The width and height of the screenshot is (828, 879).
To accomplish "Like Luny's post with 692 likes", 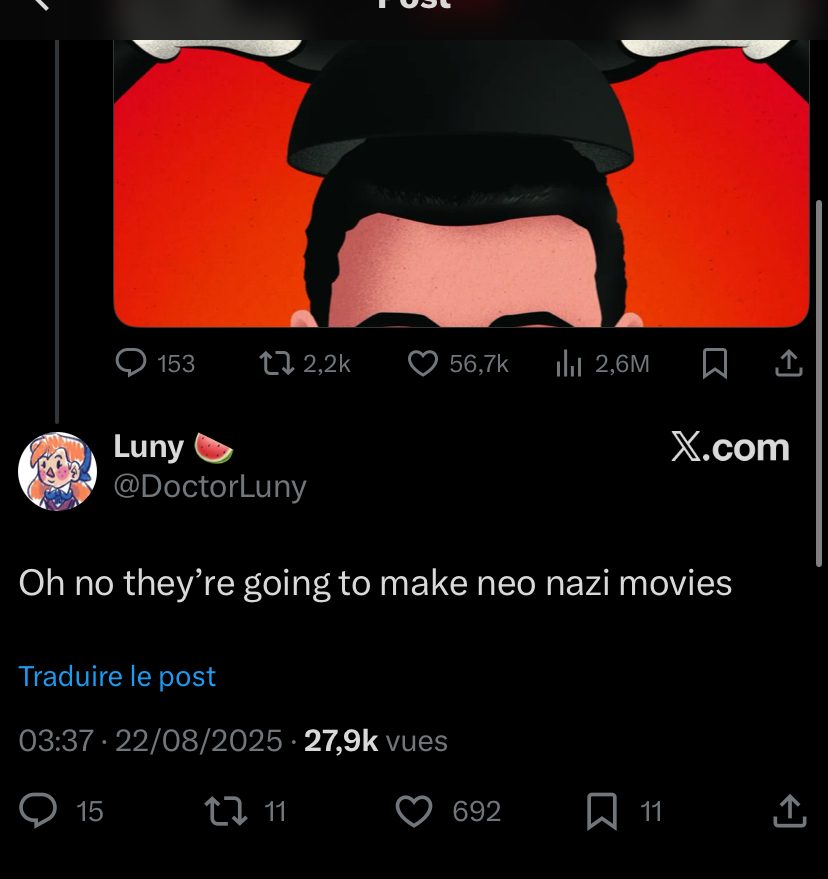I will point(448,811).
